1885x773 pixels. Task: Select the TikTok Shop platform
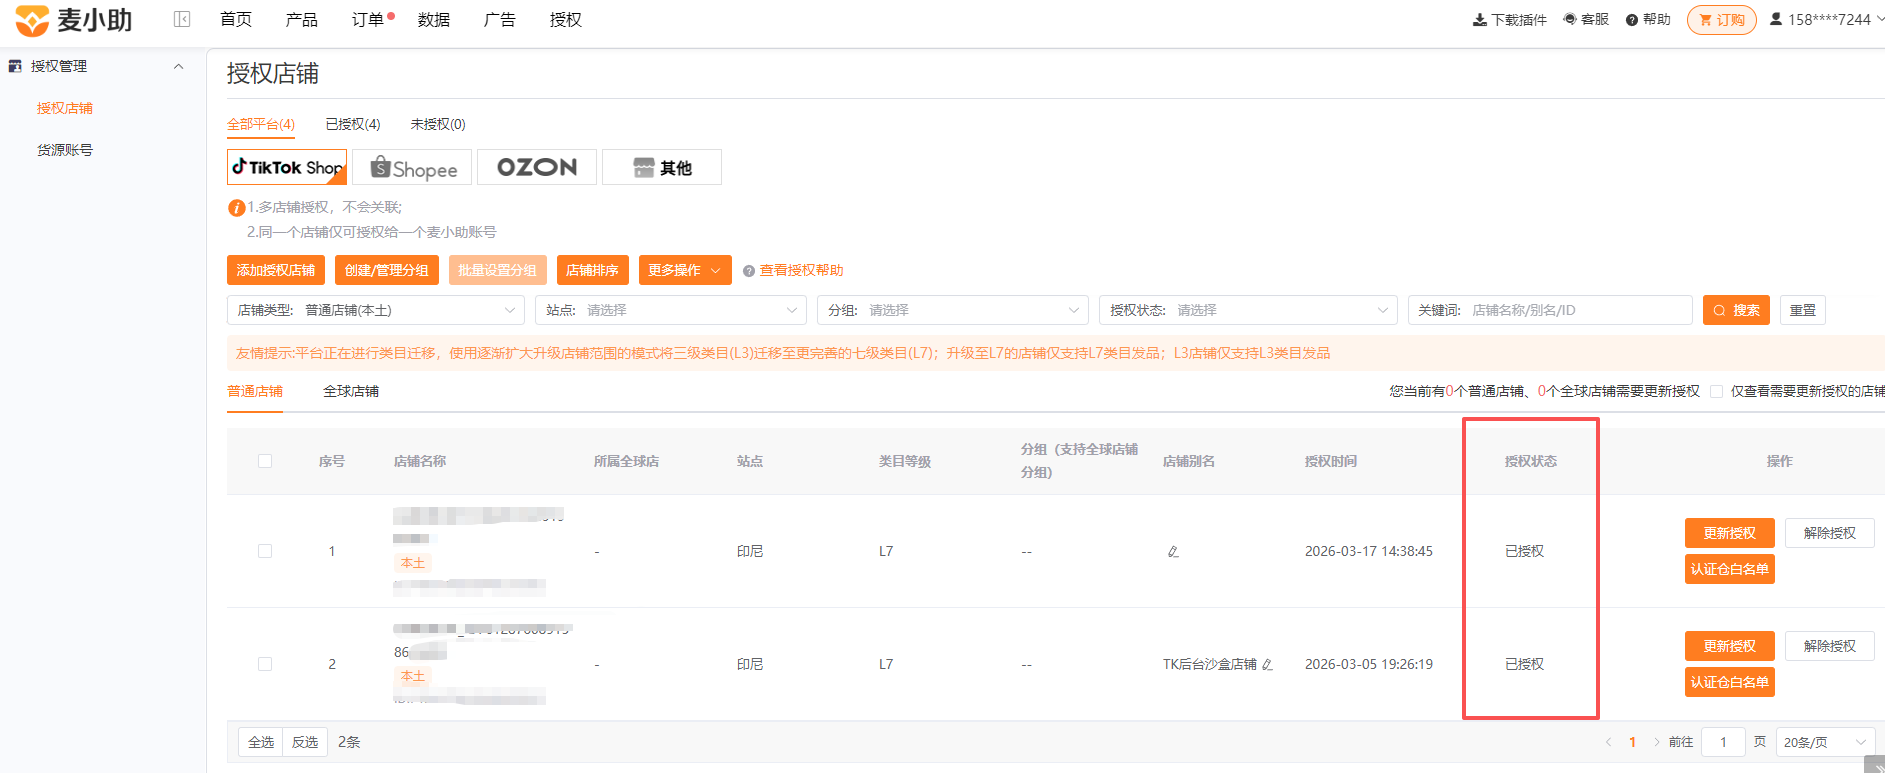(287, 167)
